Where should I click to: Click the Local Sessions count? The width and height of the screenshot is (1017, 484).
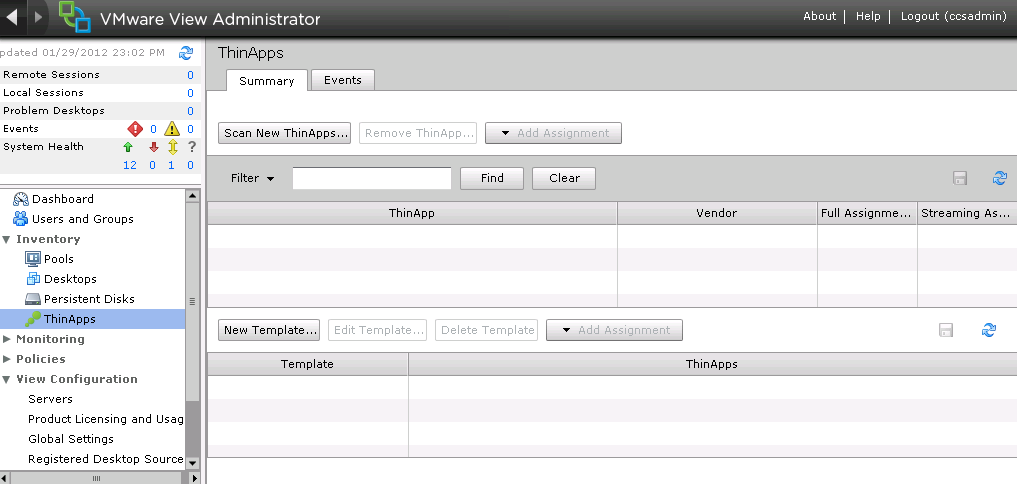pos(190,93)
